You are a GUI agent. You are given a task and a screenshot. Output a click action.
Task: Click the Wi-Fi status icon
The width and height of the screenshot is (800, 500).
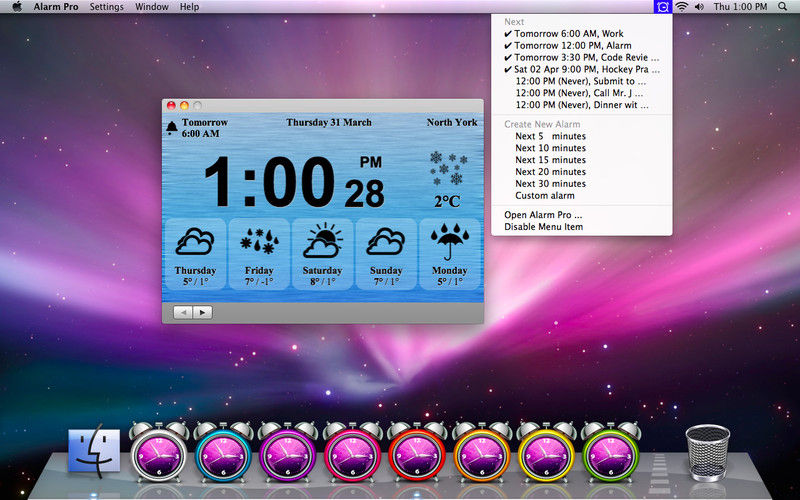tap(682, 7)
